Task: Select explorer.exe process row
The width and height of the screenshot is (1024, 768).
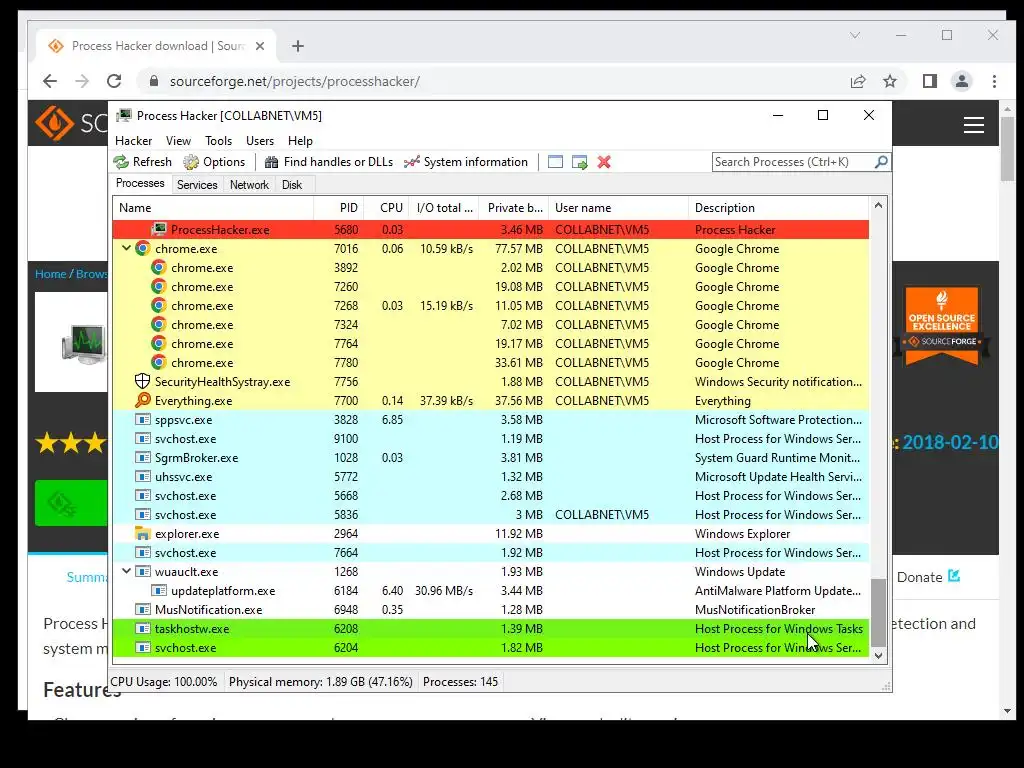Action: tap(491, 534)
